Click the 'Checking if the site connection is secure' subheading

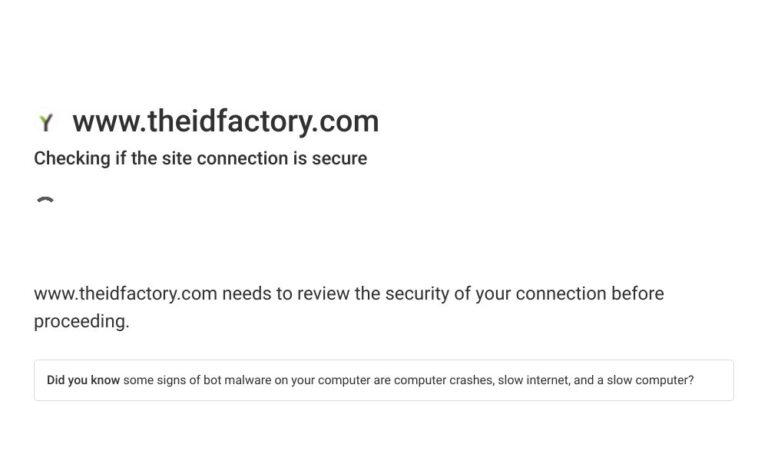(200, 159)
